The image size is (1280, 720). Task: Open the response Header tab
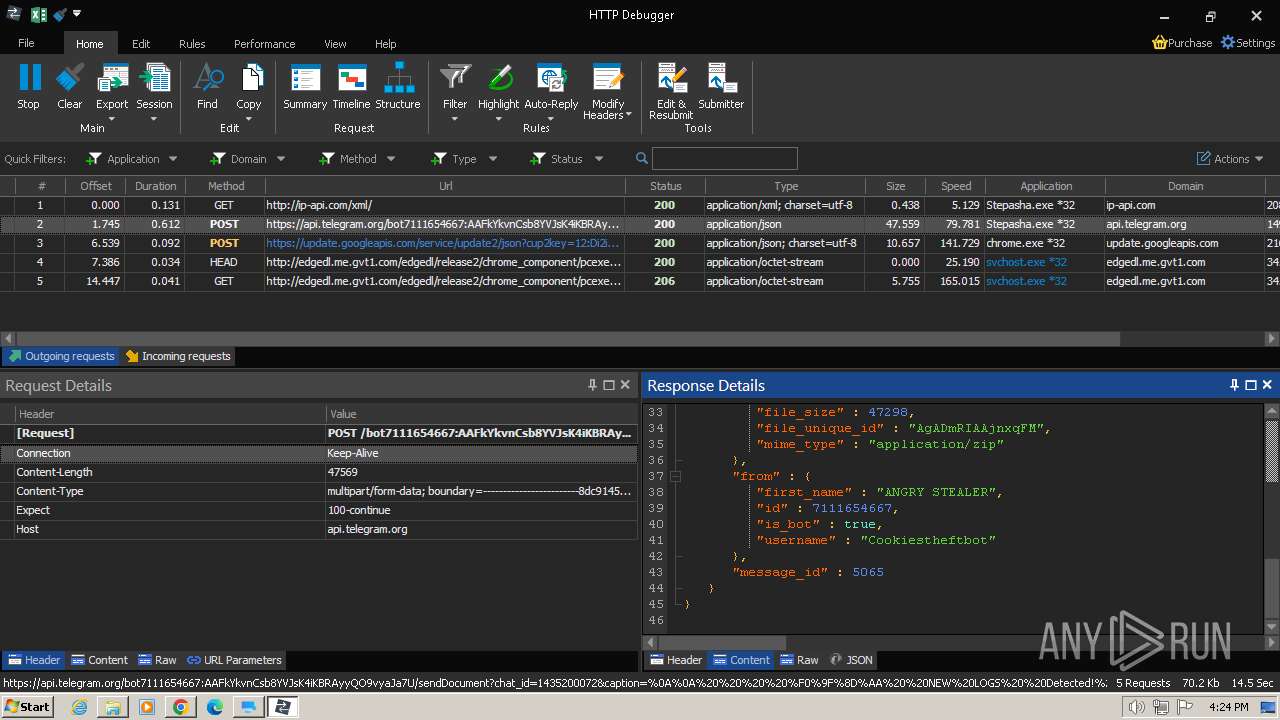[x=675, y=660]
